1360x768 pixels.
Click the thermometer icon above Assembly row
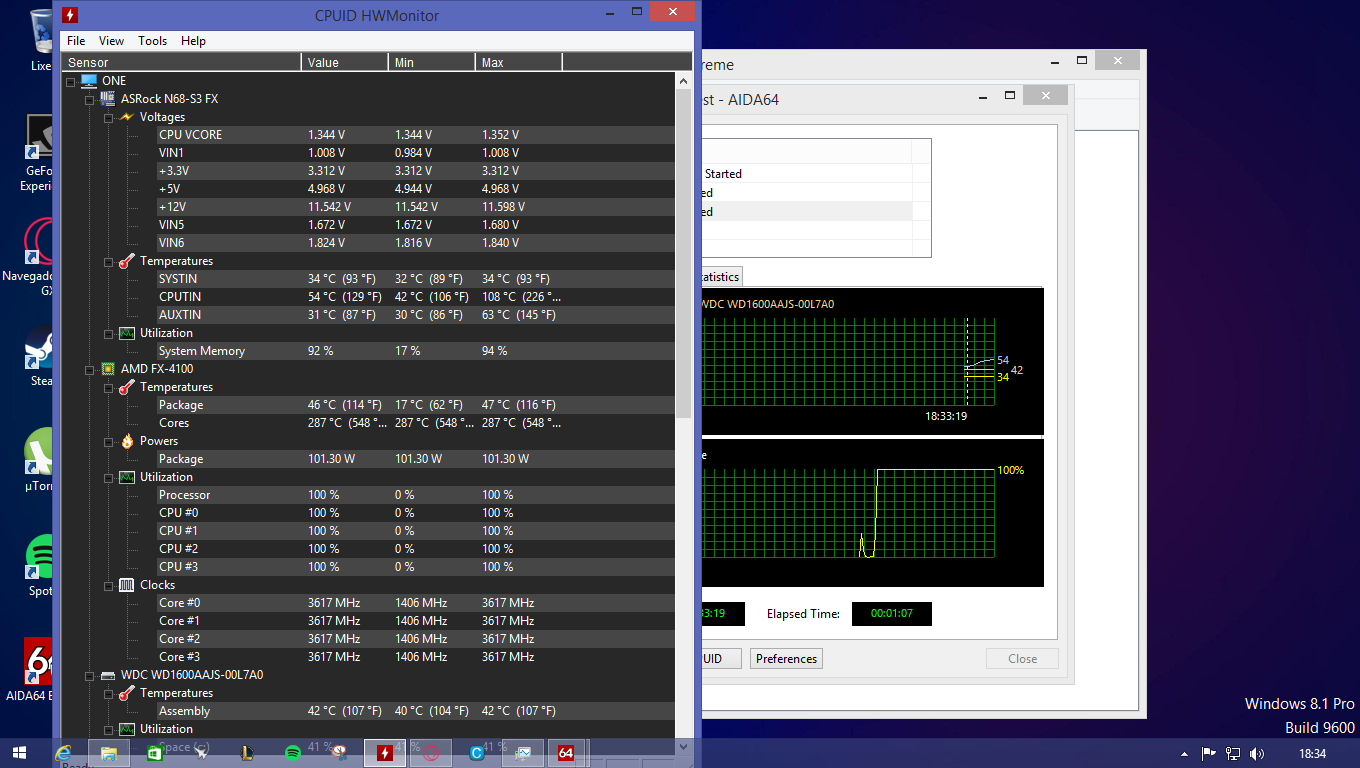pos(126,693)
